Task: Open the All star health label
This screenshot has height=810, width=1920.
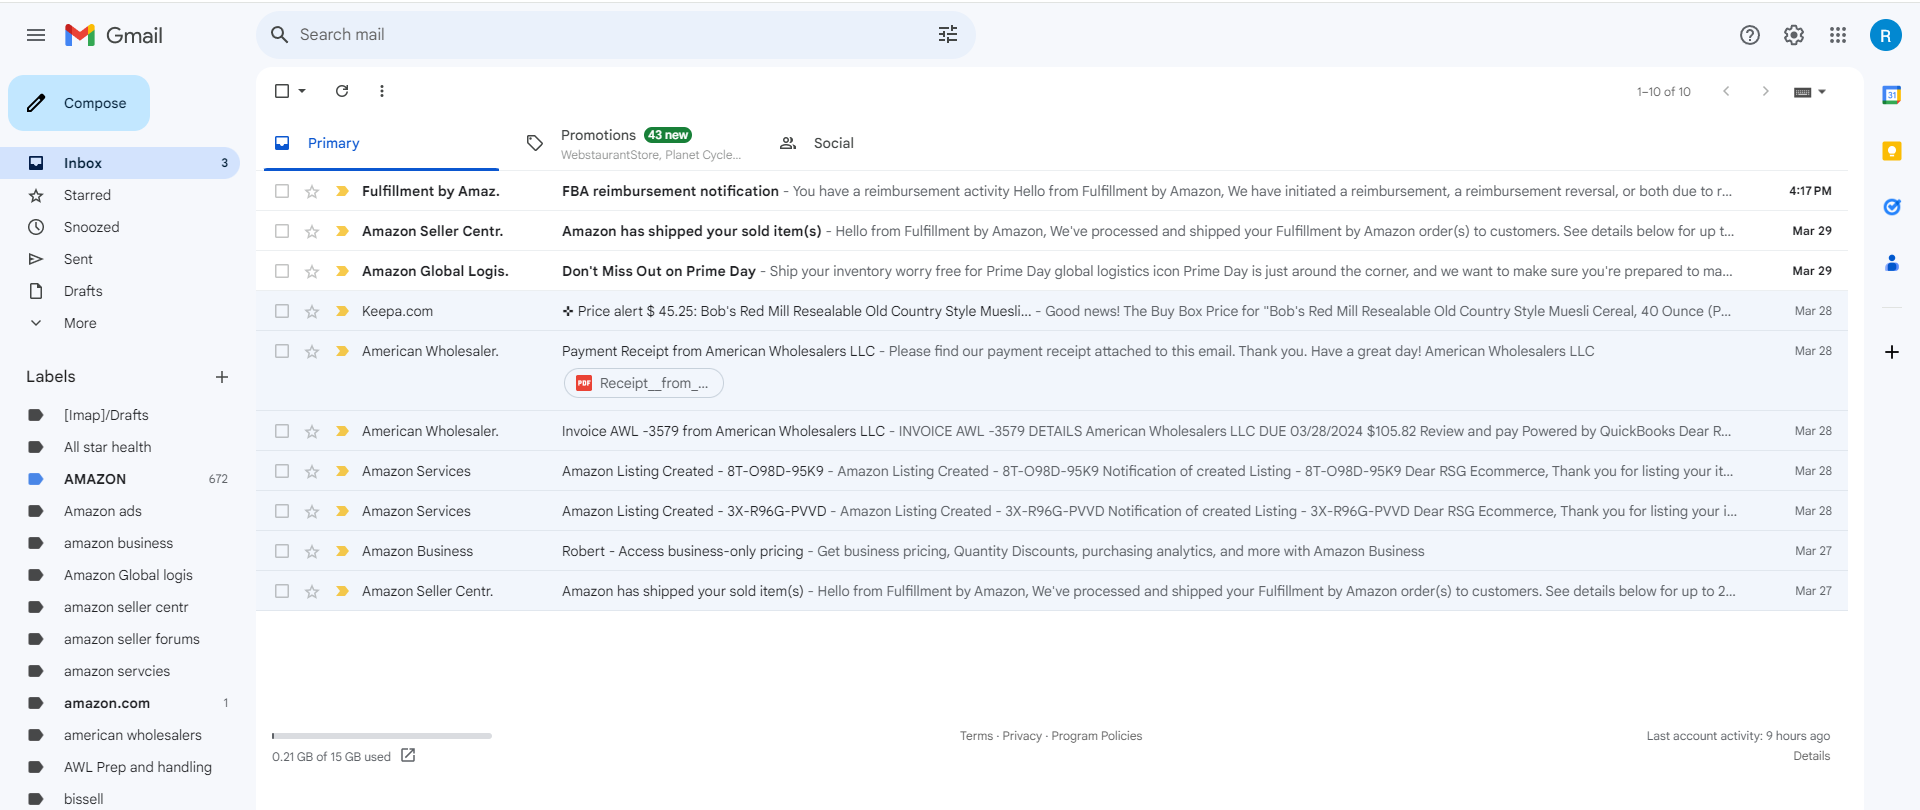Action: [x=120, y=447]
